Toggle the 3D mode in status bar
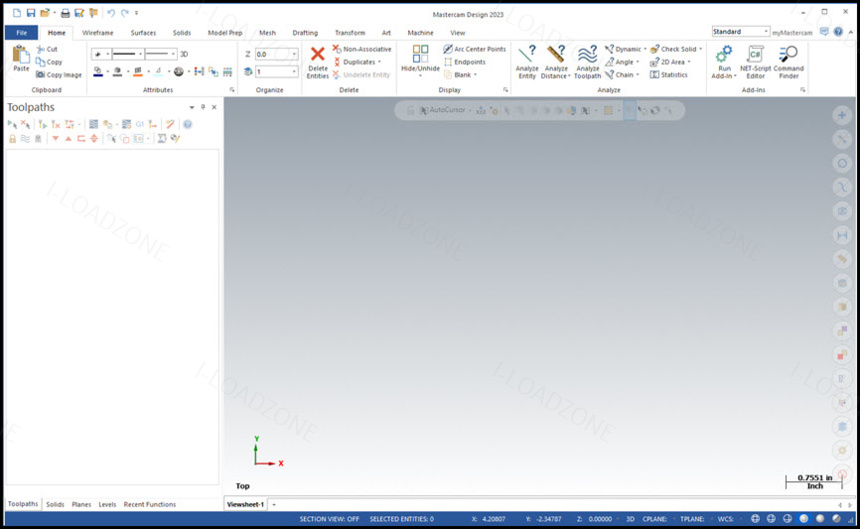Viewport: 860px width, 529px height. pos(630,519)
